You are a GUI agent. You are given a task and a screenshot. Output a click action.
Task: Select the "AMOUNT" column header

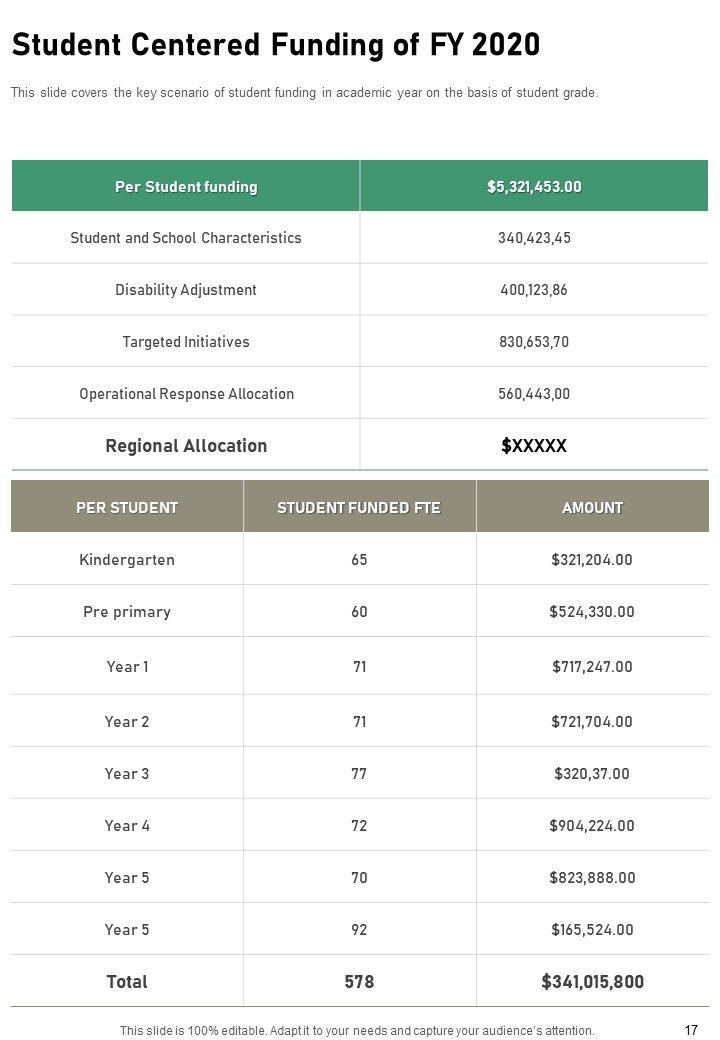click(x=592, y=508)
